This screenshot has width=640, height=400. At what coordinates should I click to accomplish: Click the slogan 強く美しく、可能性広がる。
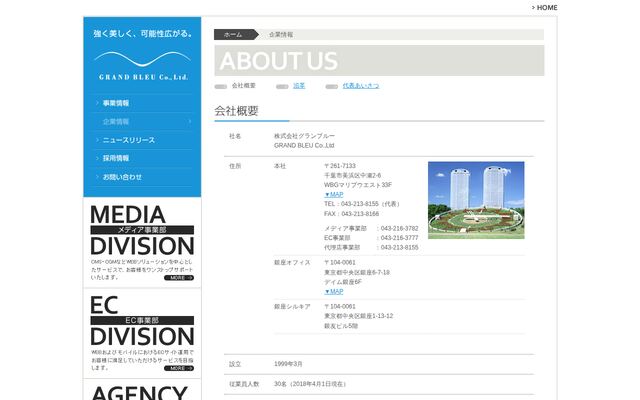click(x=143, y=33)
